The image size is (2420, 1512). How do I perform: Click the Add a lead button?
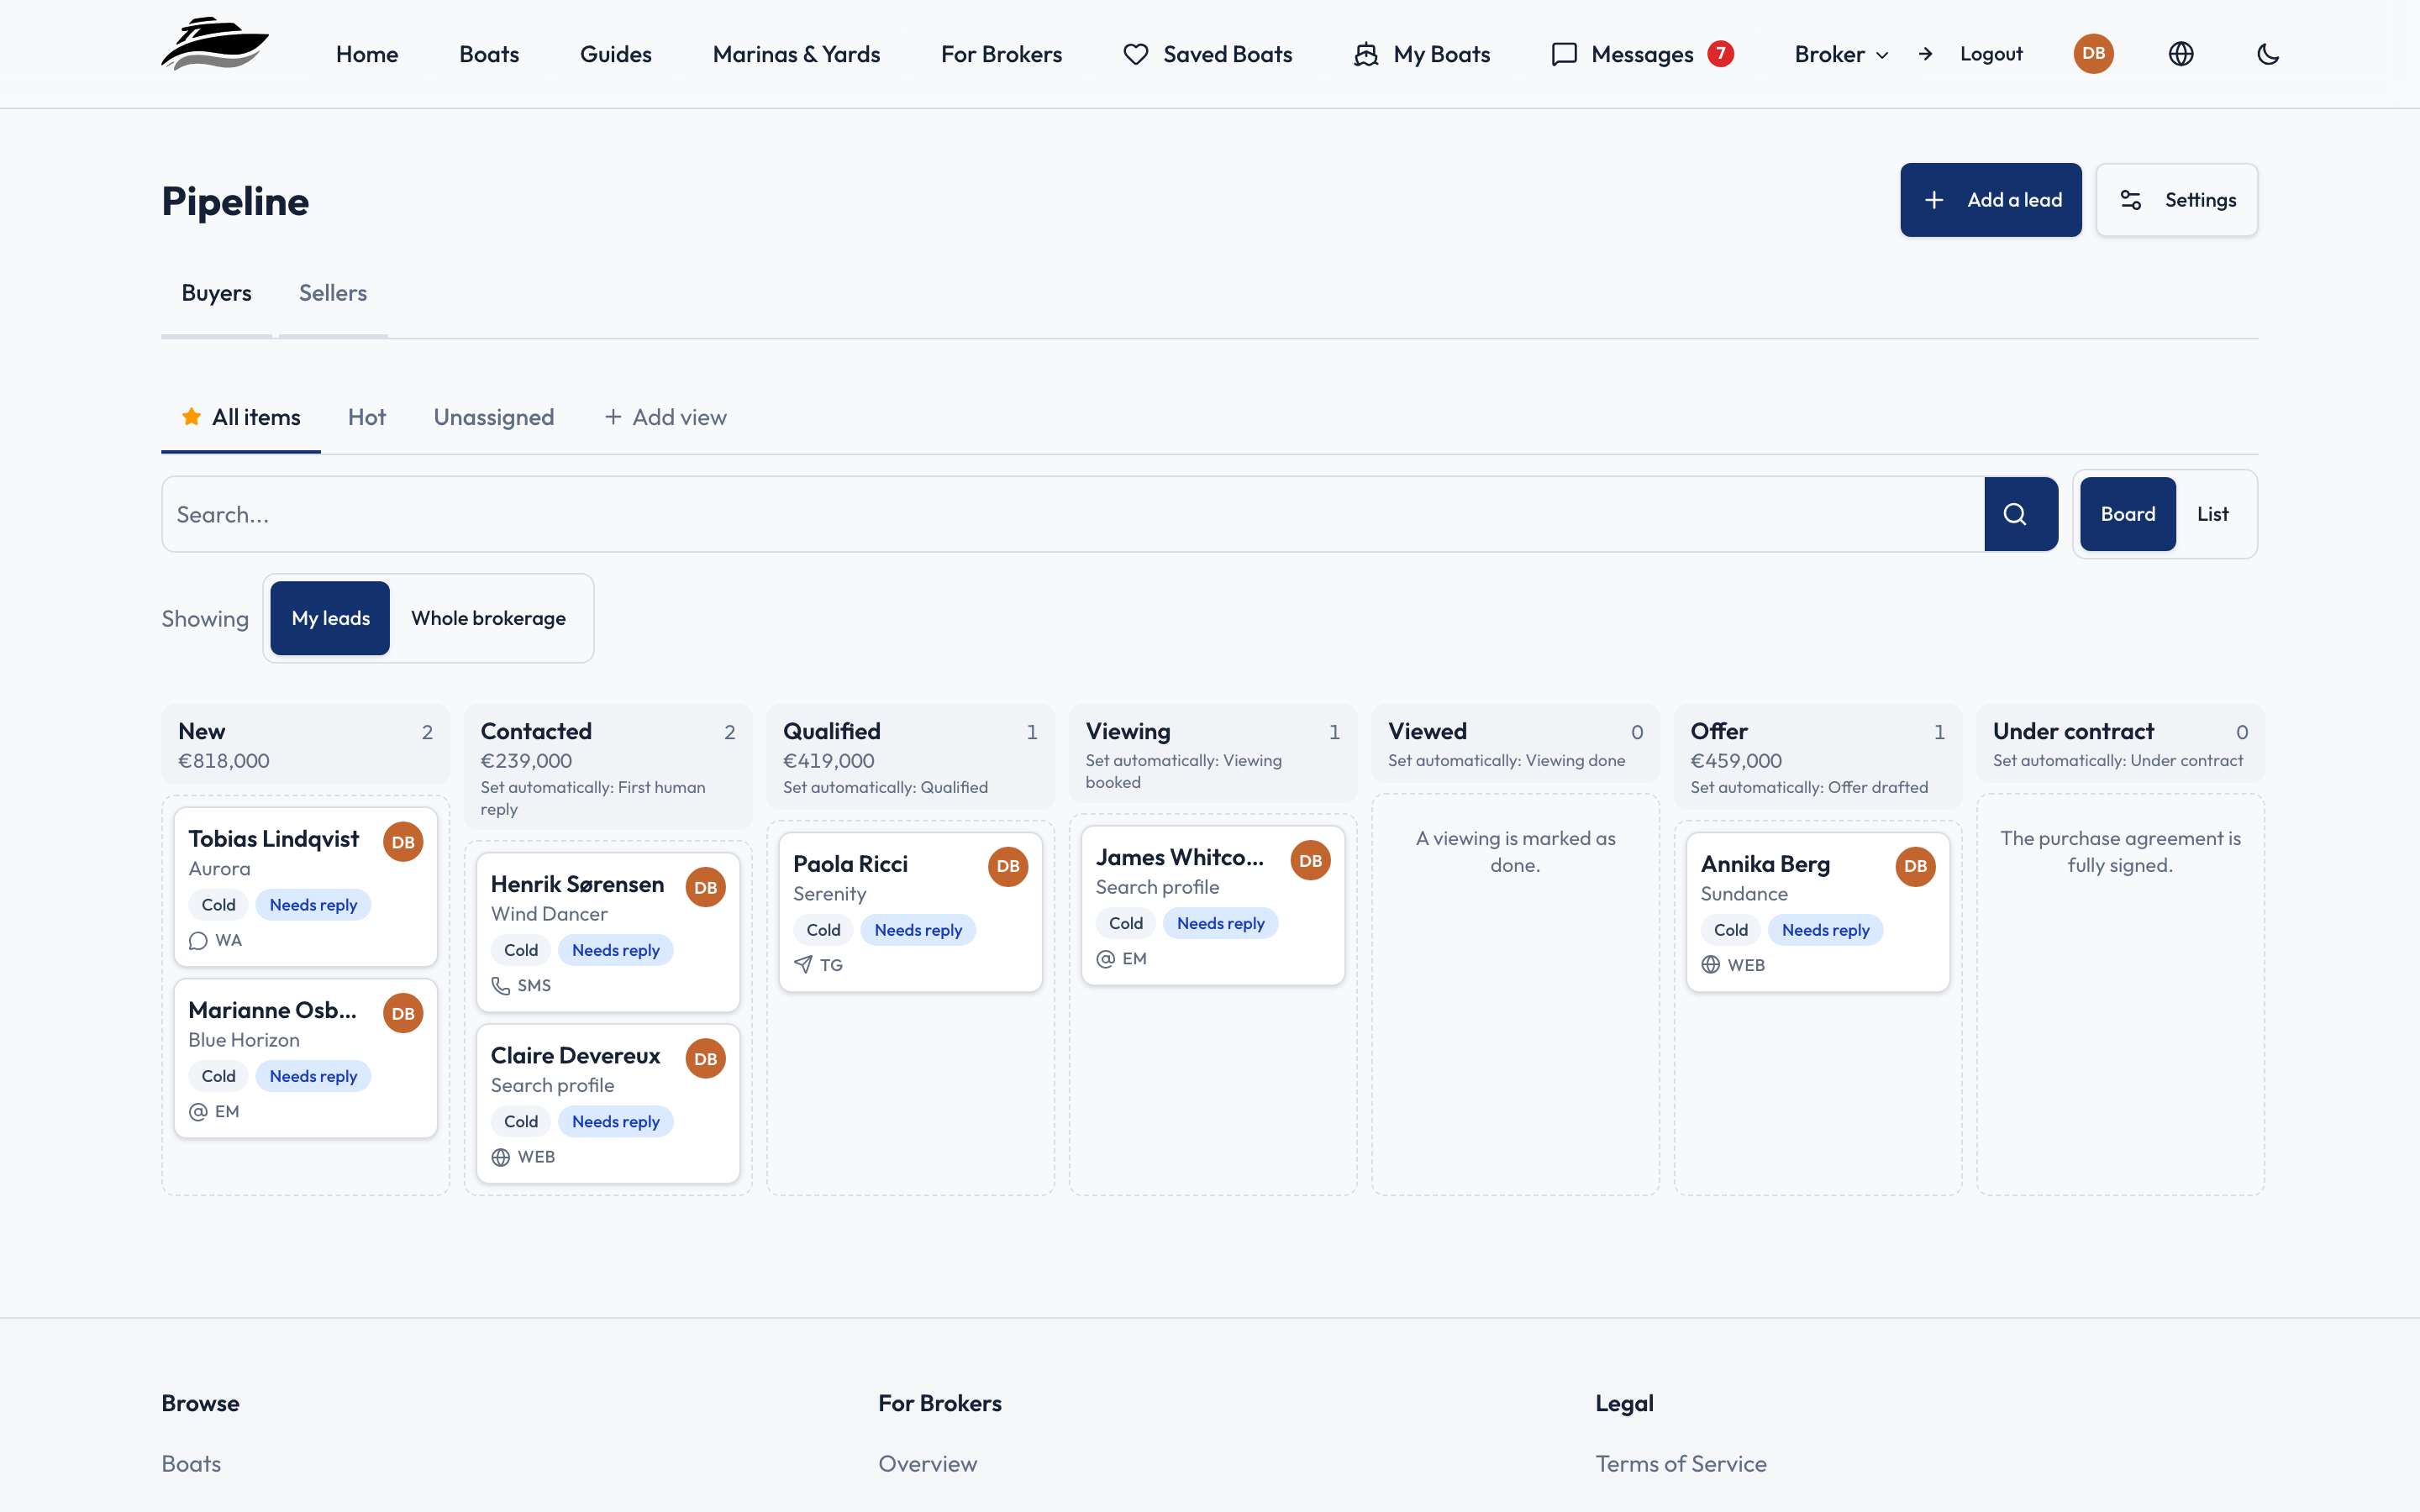pyautogui.click(x=1990, y=200)
